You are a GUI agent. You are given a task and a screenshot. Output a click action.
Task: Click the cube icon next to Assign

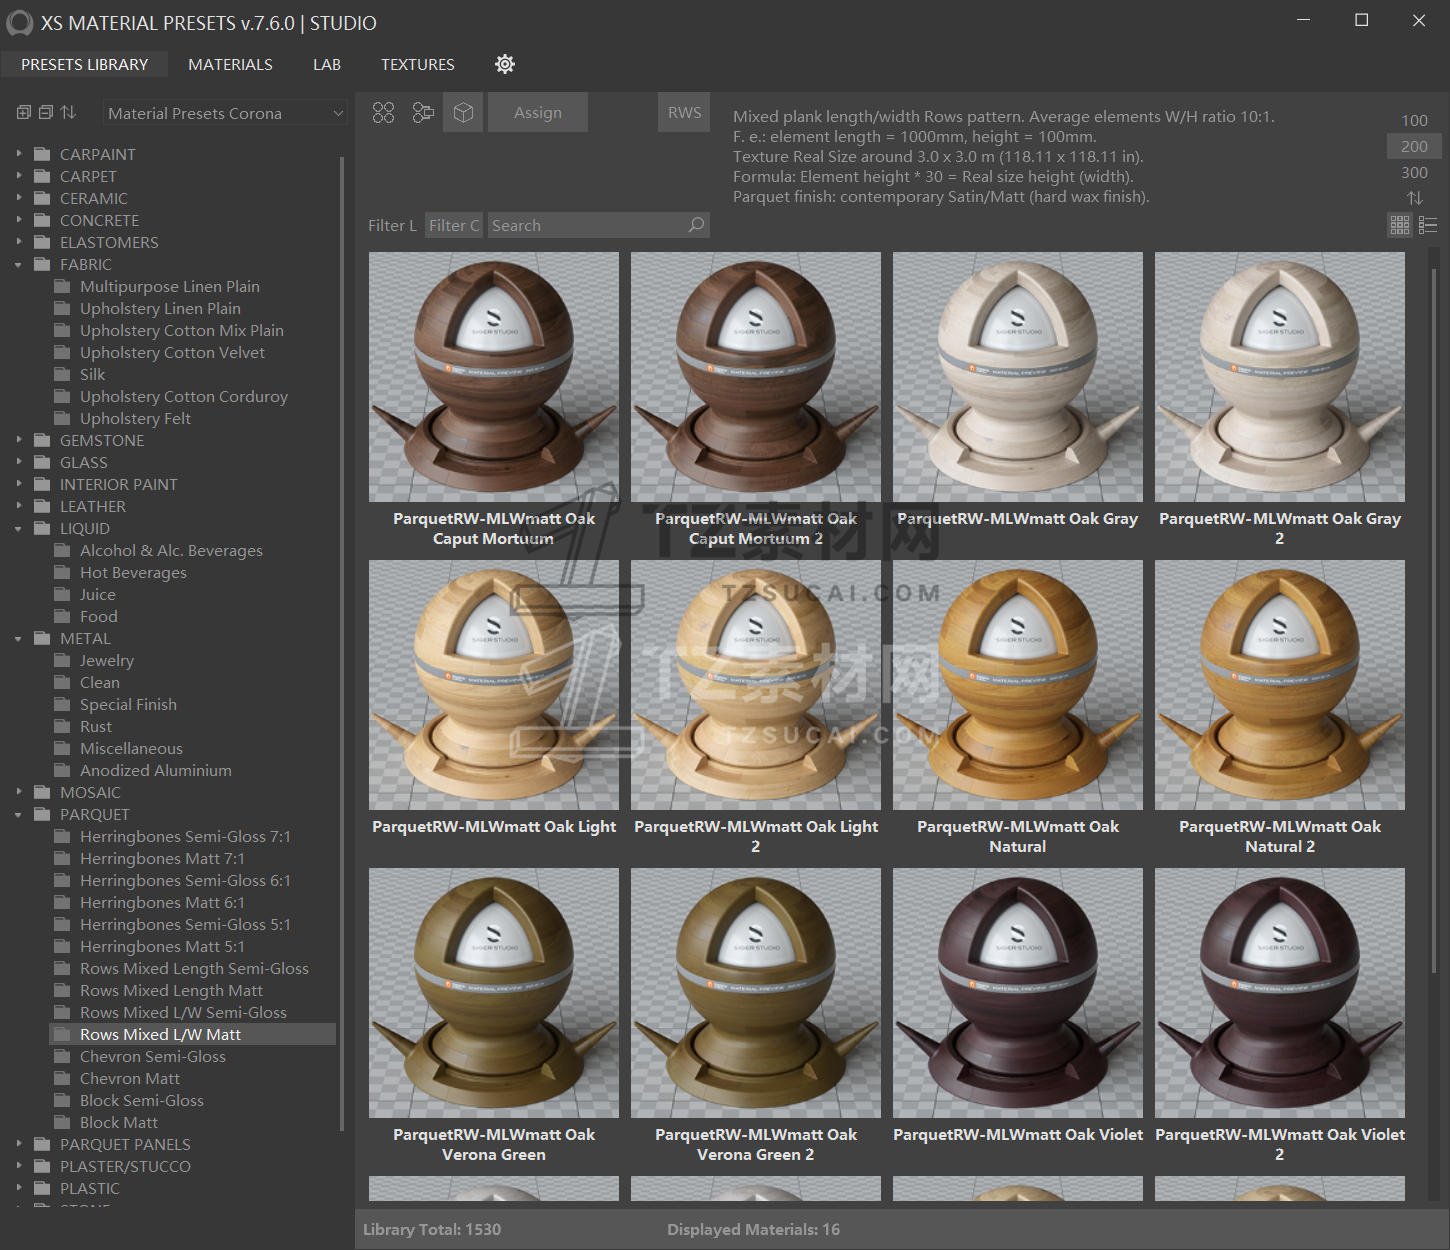pyautogui.click(x=463, y=113)
